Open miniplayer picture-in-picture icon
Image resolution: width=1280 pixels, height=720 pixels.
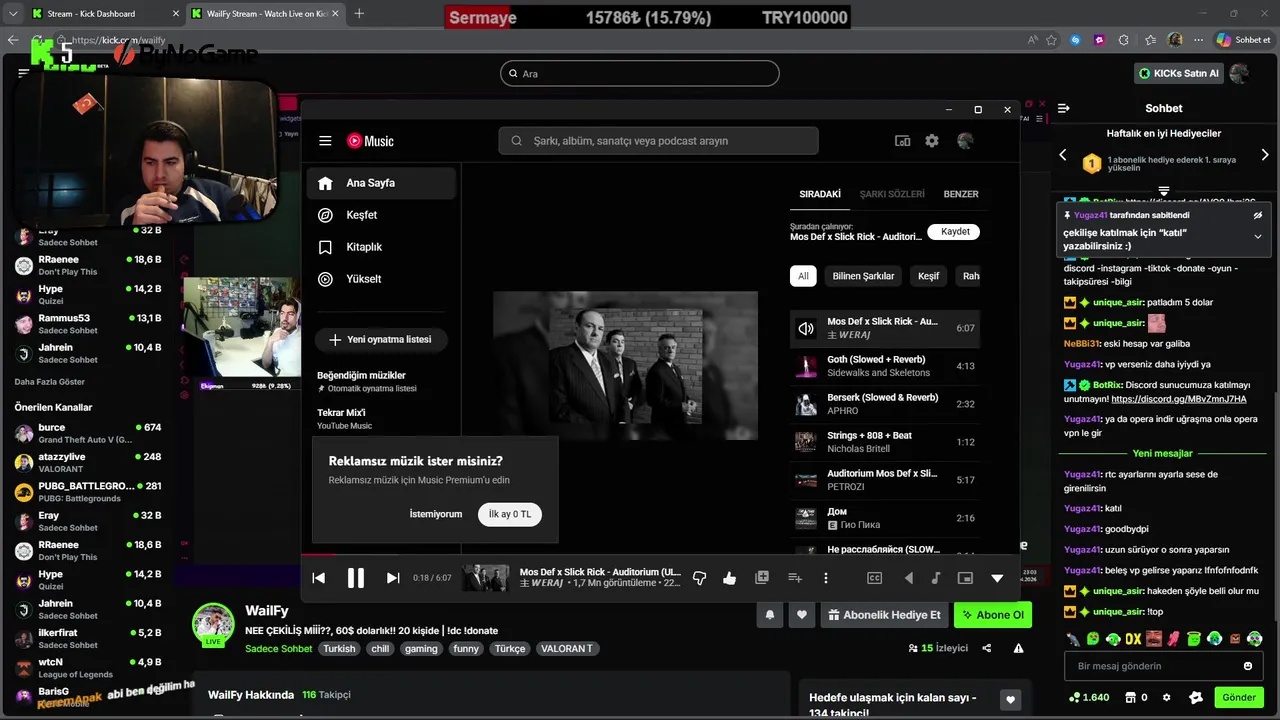[x=965, y=578]
